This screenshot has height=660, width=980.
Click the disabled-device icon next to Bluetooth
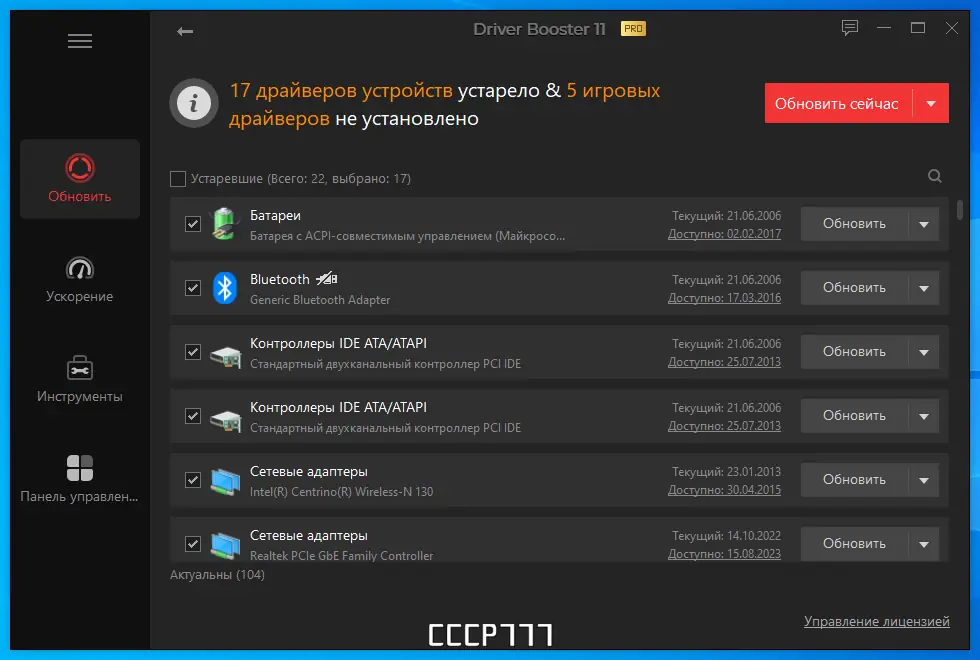point(327,279)
